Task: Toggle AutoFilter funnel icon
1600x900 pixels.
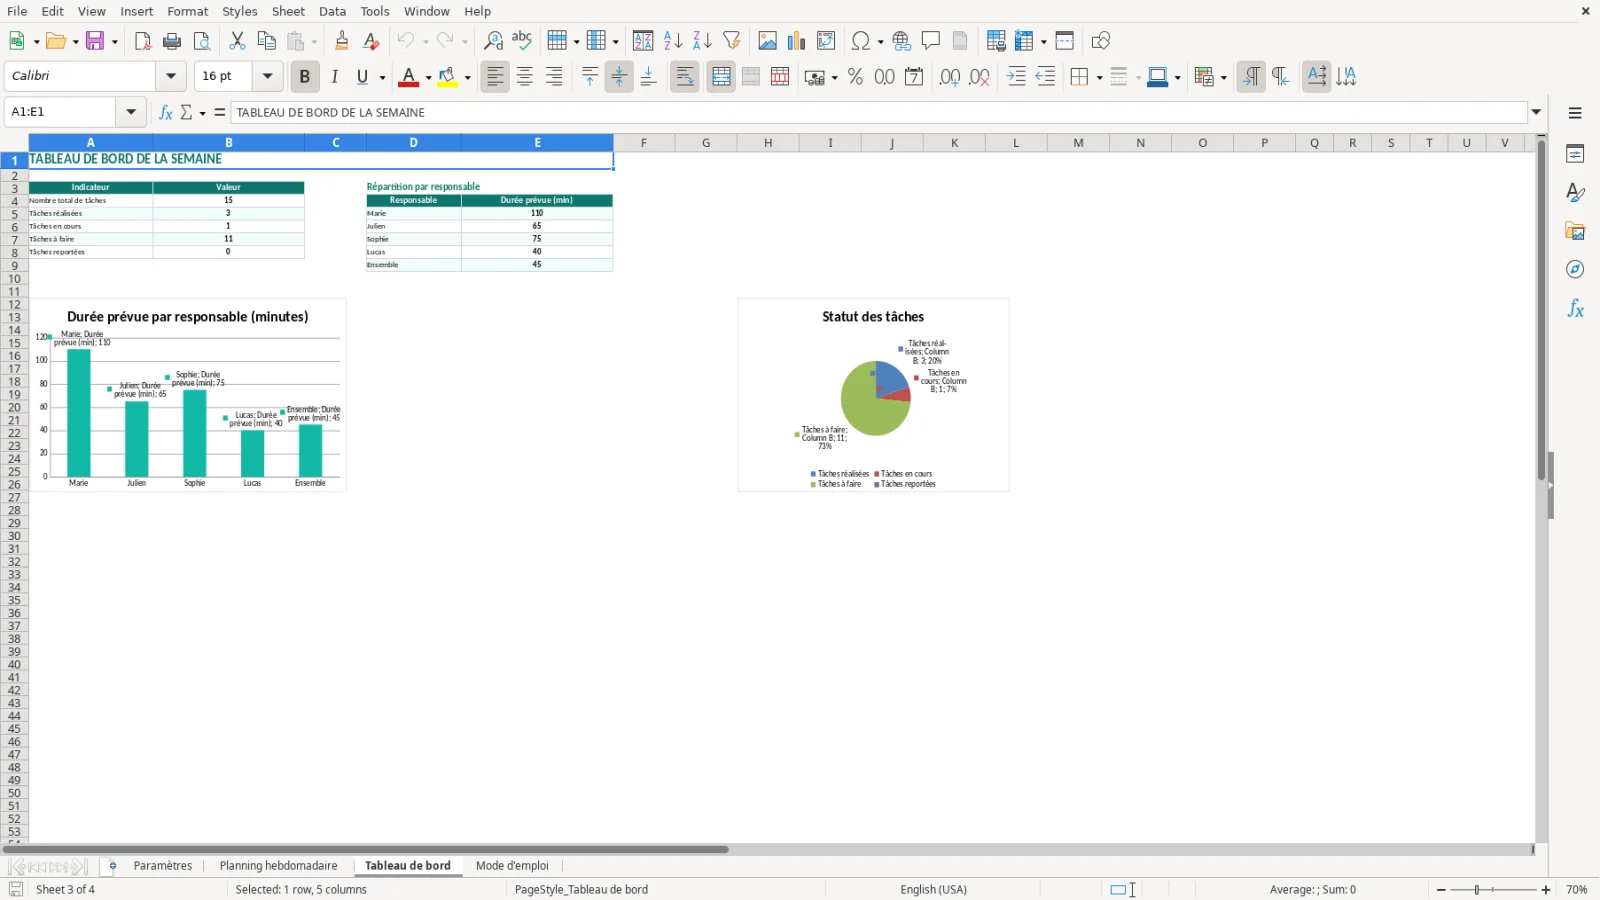Action: pyautogui.click(x=732, y=41)
